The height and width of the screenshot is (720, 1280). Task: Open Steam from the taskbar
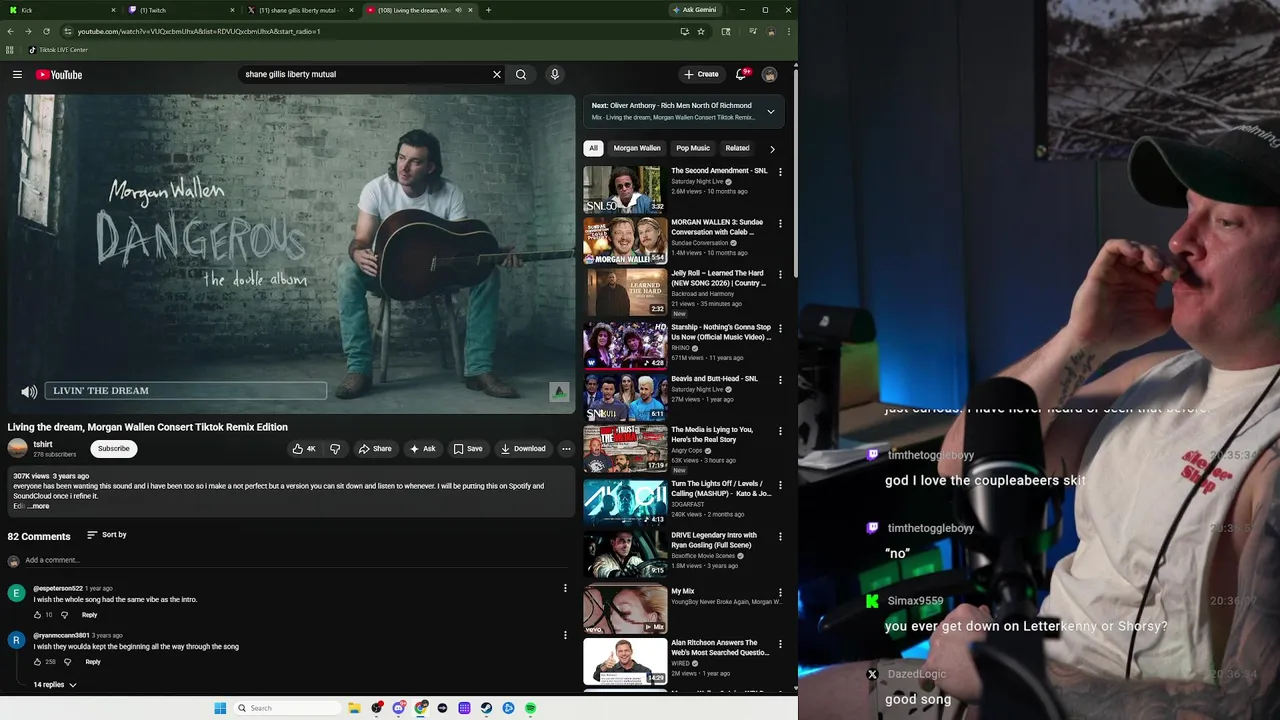coord(486,708)
